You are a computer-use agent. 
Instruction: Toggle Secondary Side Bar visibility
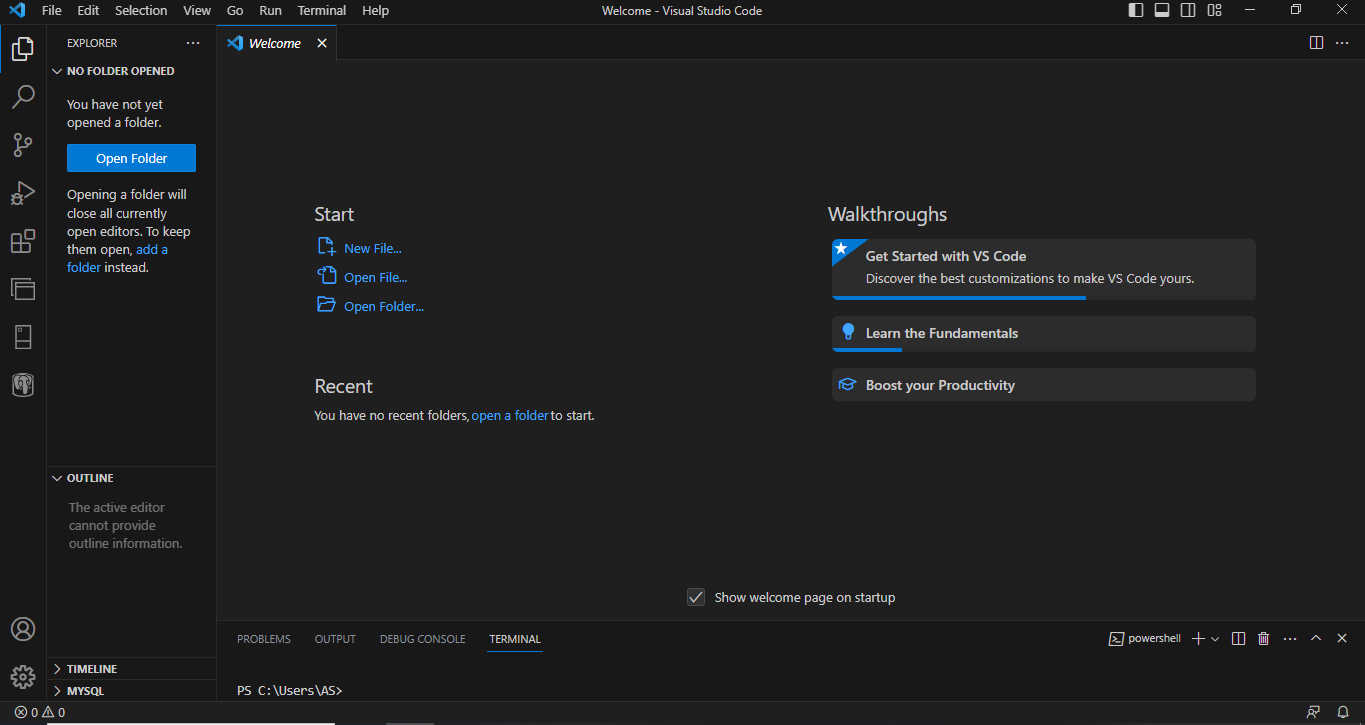[x=1188, y=10]
